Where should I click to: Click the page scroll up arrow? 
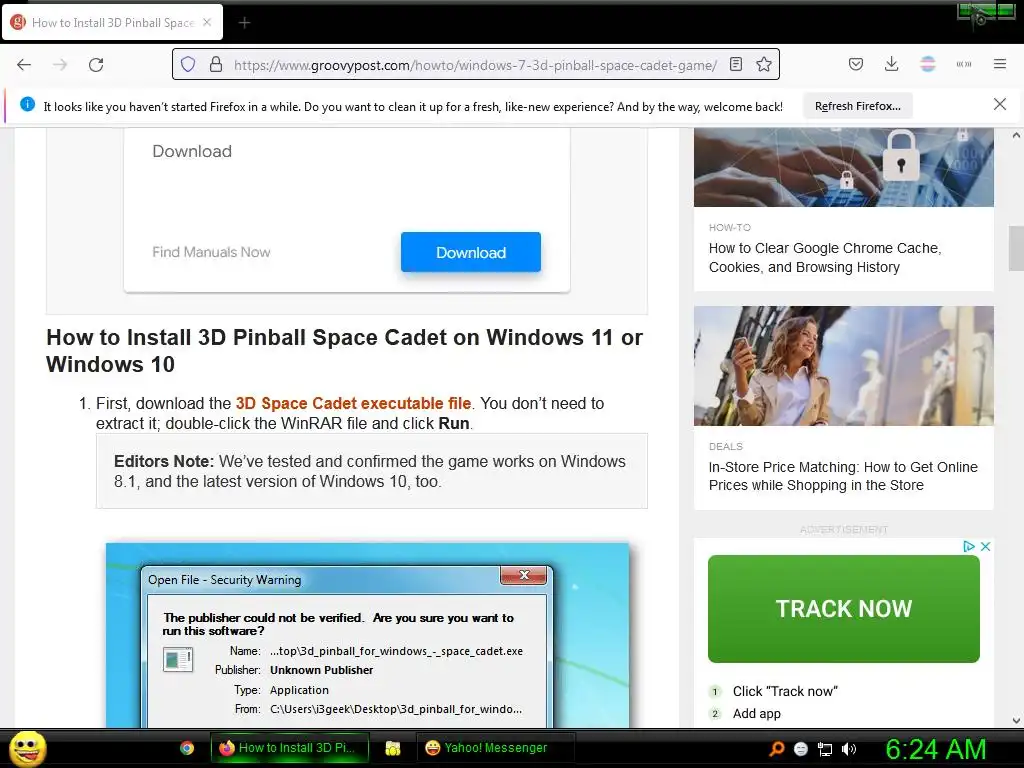[x=1016, y=136]
